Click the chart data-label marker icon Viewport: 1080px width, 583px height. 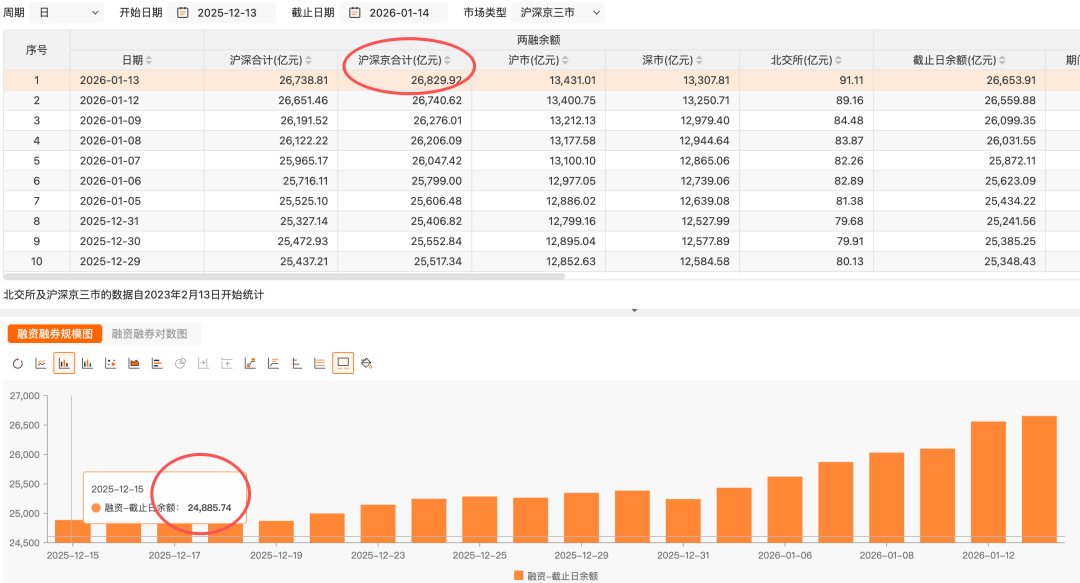250,363
